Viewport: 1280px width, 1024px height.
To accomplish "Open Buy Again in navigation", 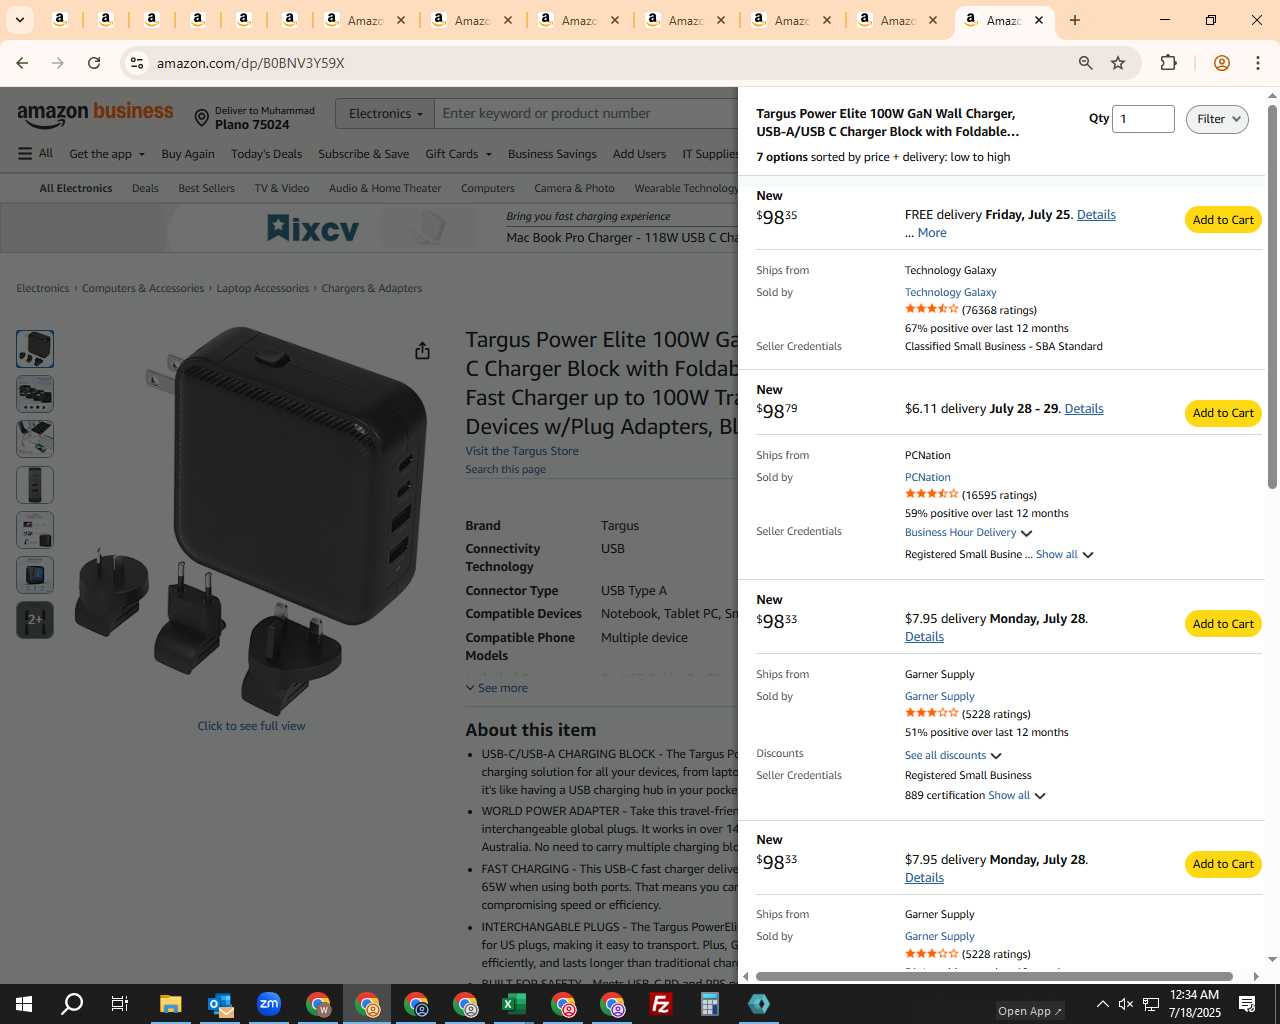I will [188, 154].
